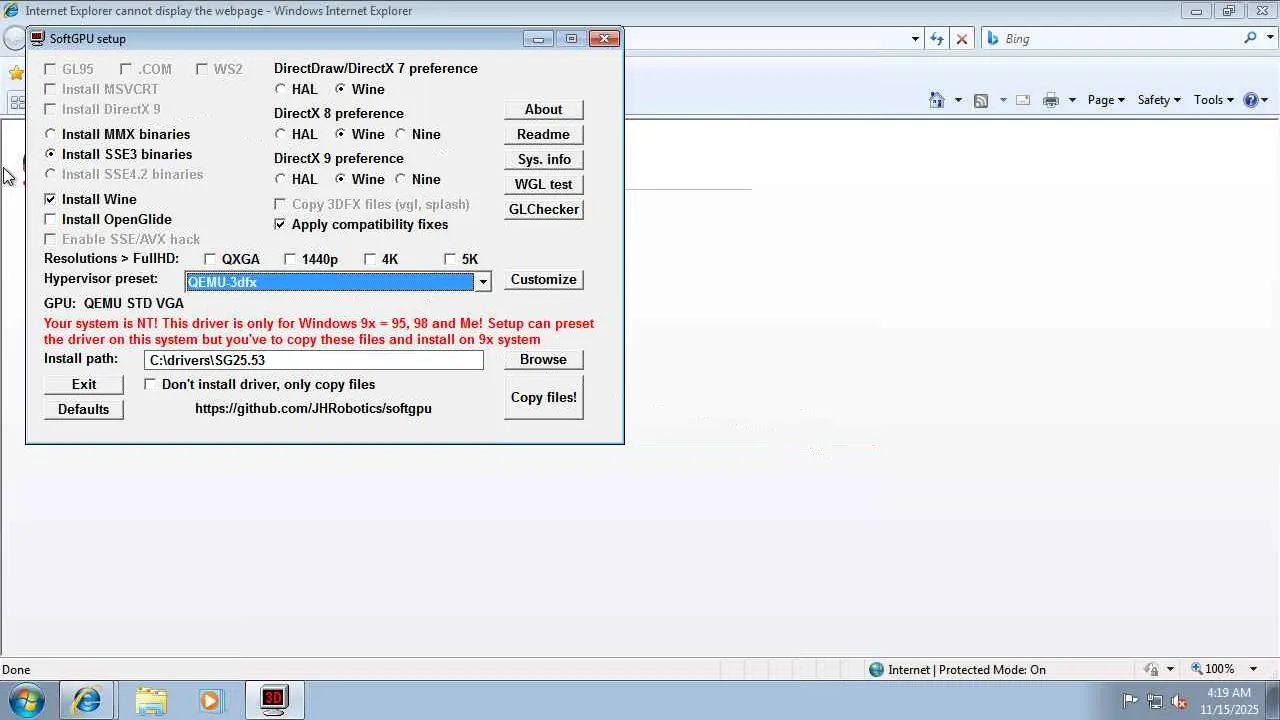Select HAL under DirectX 8 preference

[x=280, y=134]
